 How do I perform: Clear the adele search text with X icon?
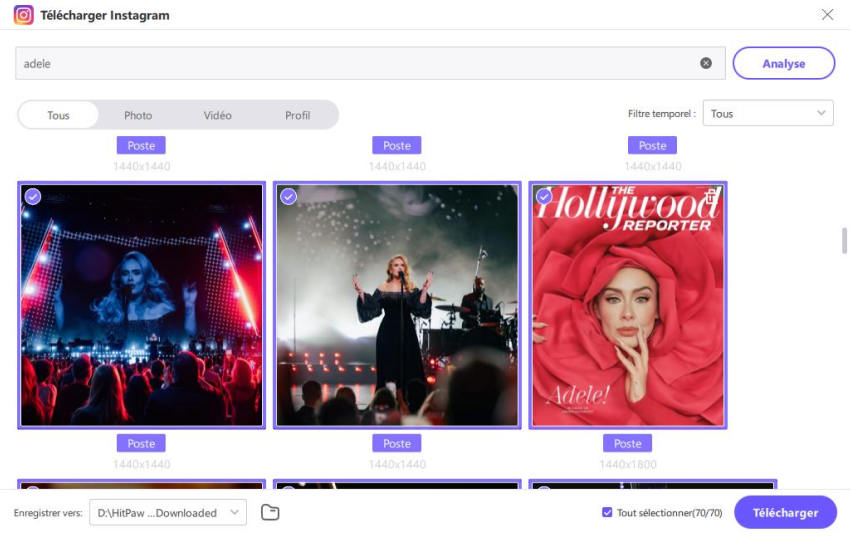click(706, 63)
